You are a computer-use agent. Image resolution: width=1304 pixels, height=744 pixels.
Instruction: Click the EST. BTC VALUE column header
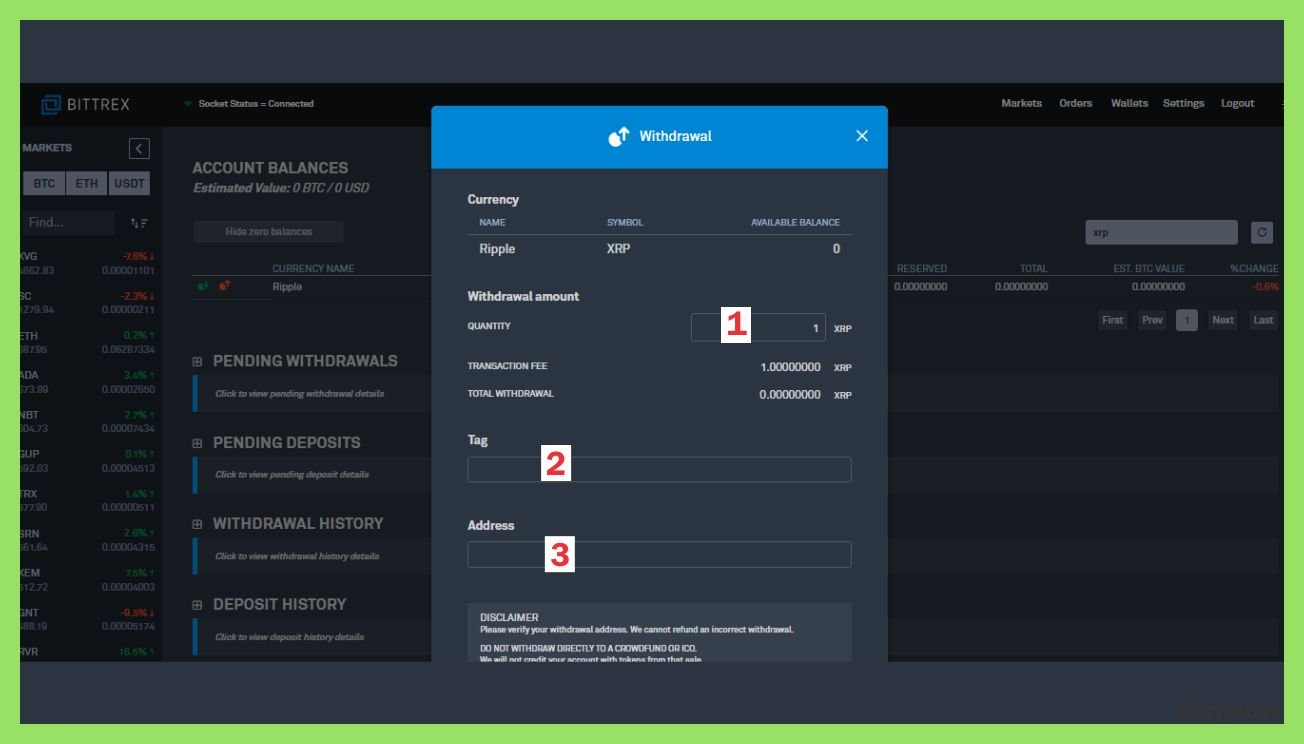click(x=1148, y=269)
